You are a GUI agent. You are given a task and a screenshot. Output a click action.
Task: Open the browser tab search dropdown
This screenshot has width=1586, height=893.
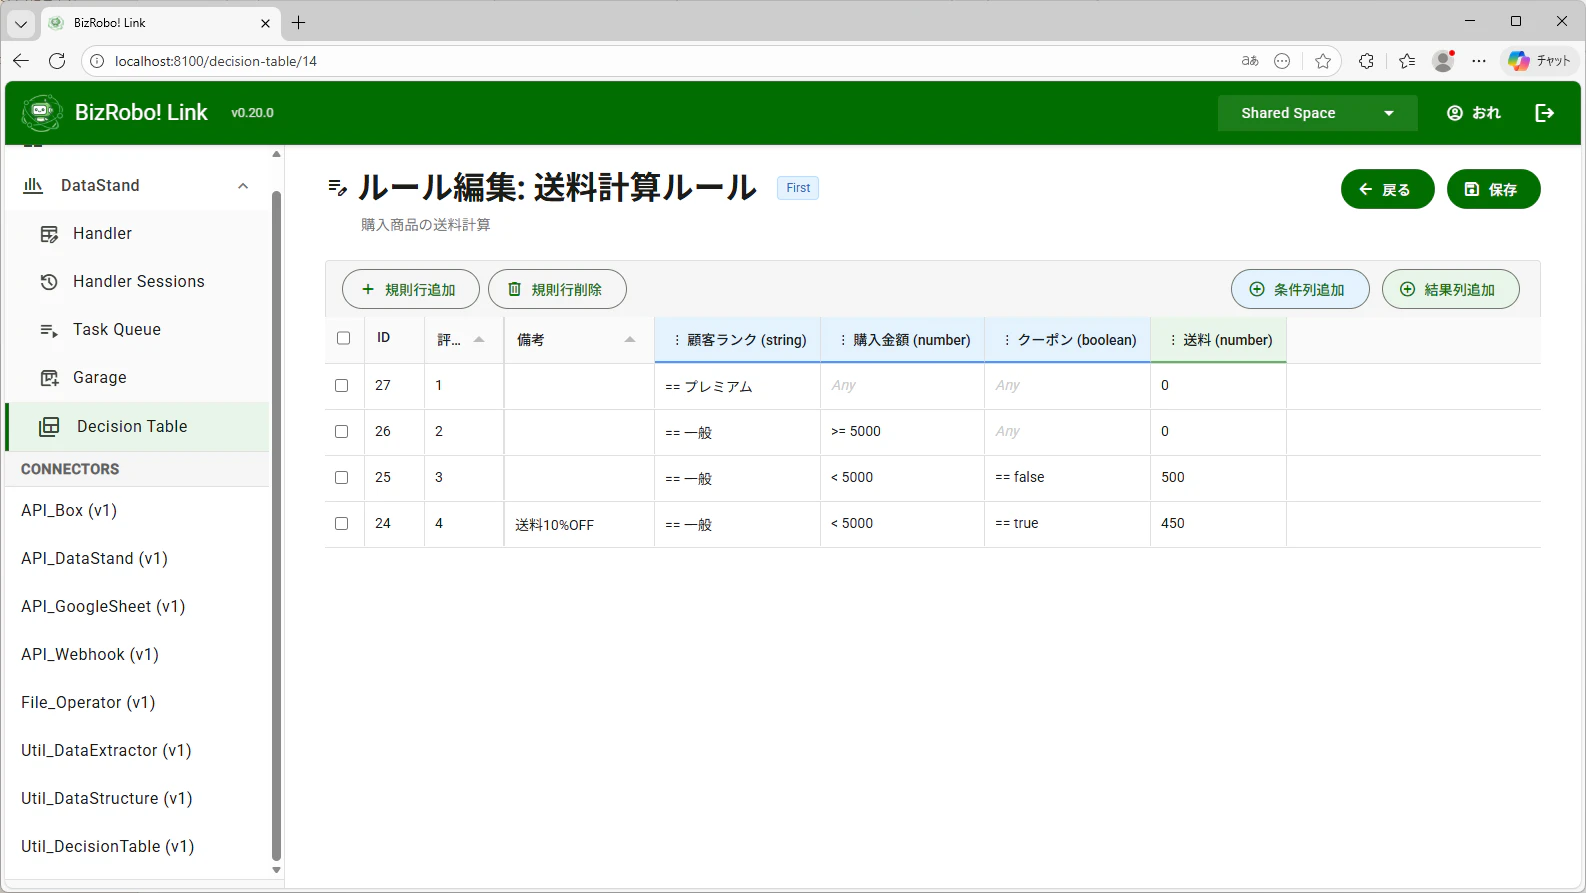click(21, 22)
